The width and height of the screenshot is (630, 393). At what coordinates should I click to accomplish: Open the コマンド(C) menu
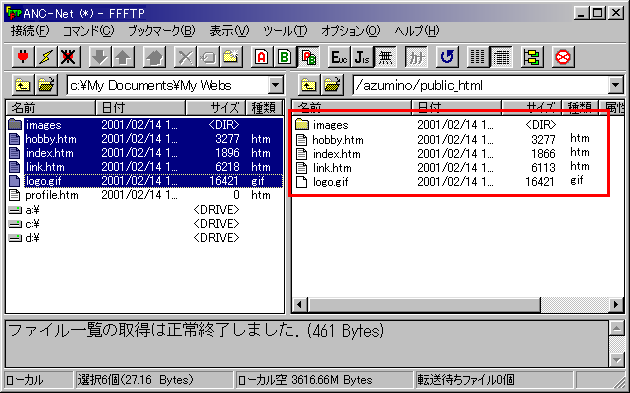click(x=89, y=31)
